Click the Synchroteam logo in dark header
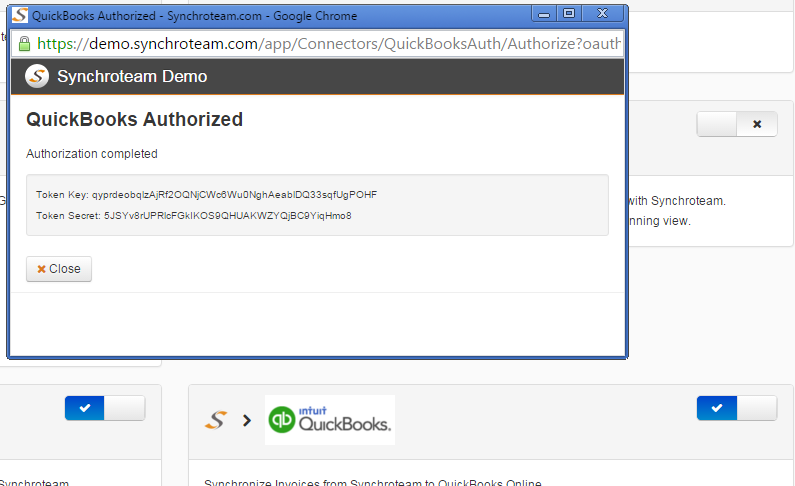 click(37, 77)
